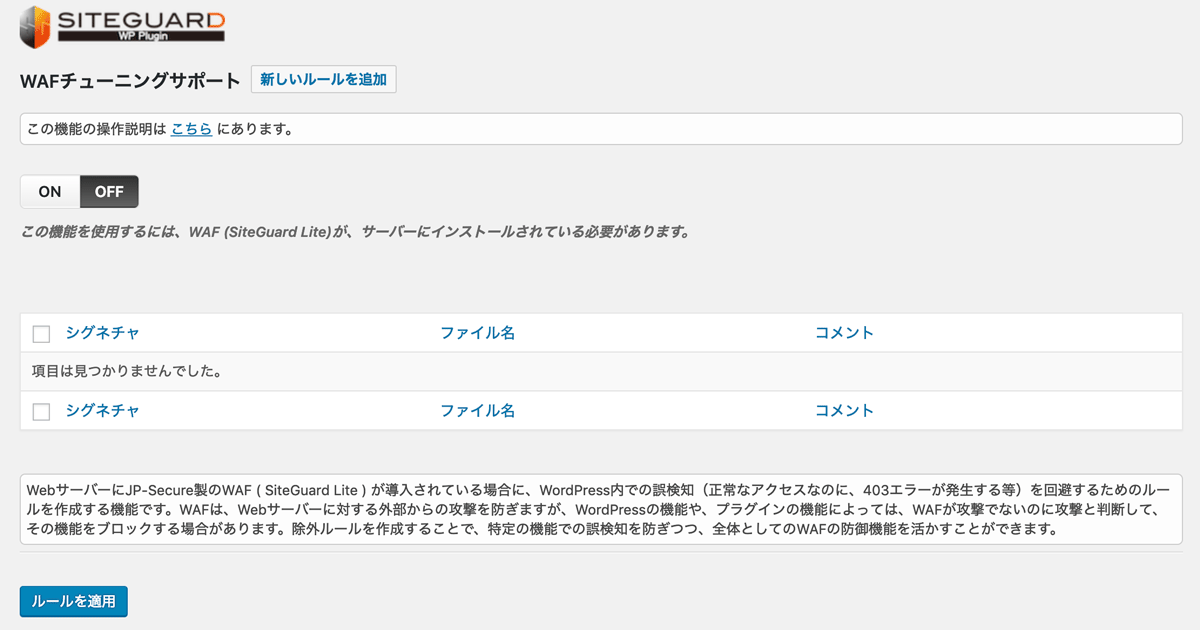
Task: Open the こちら help link
Action: [191, 129]
